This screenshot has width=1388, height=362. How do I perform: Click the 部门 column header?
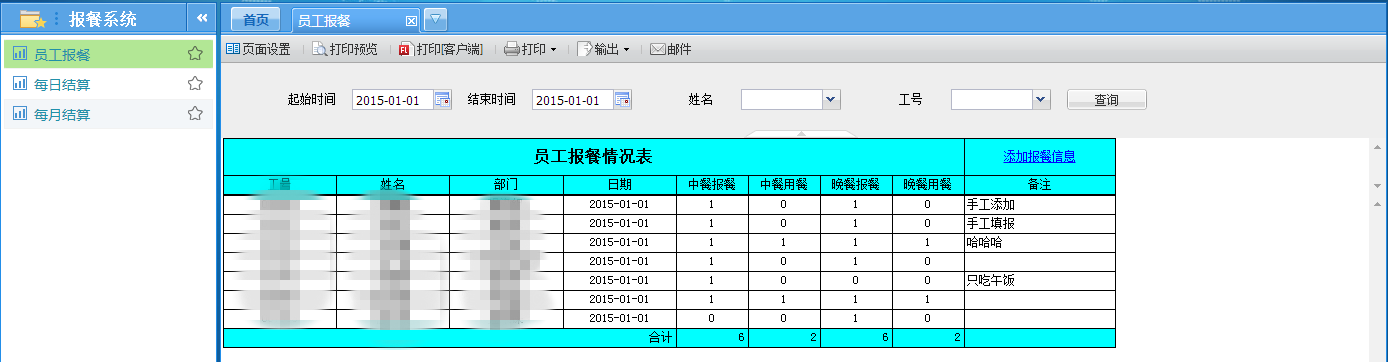(x=506, y=184)
